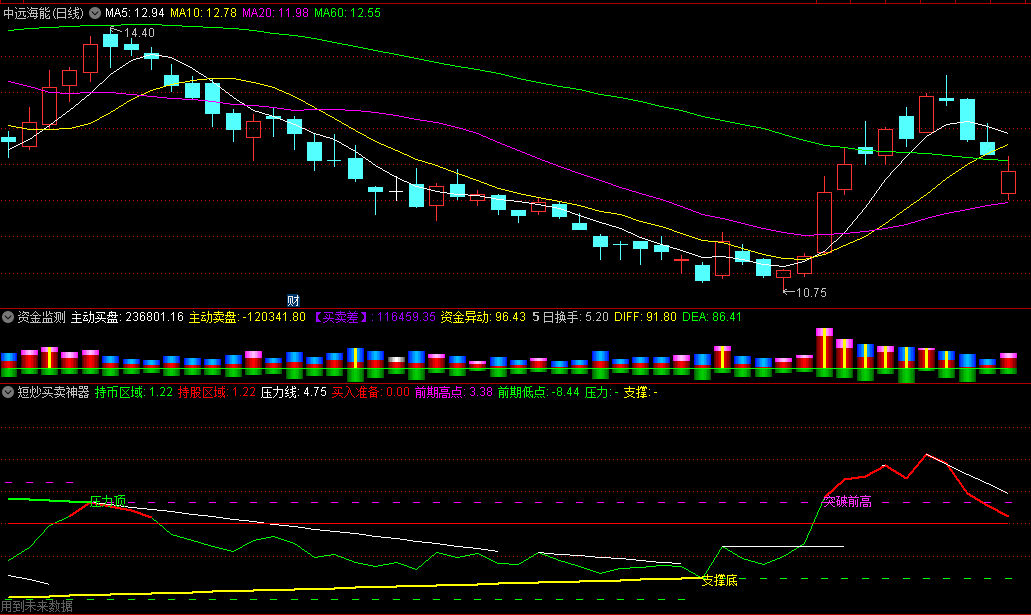Expand the 资金监测 indicator menu arrow
Image resolution: width=1031 pixels, height=615 pixels.
pos(8,317)
